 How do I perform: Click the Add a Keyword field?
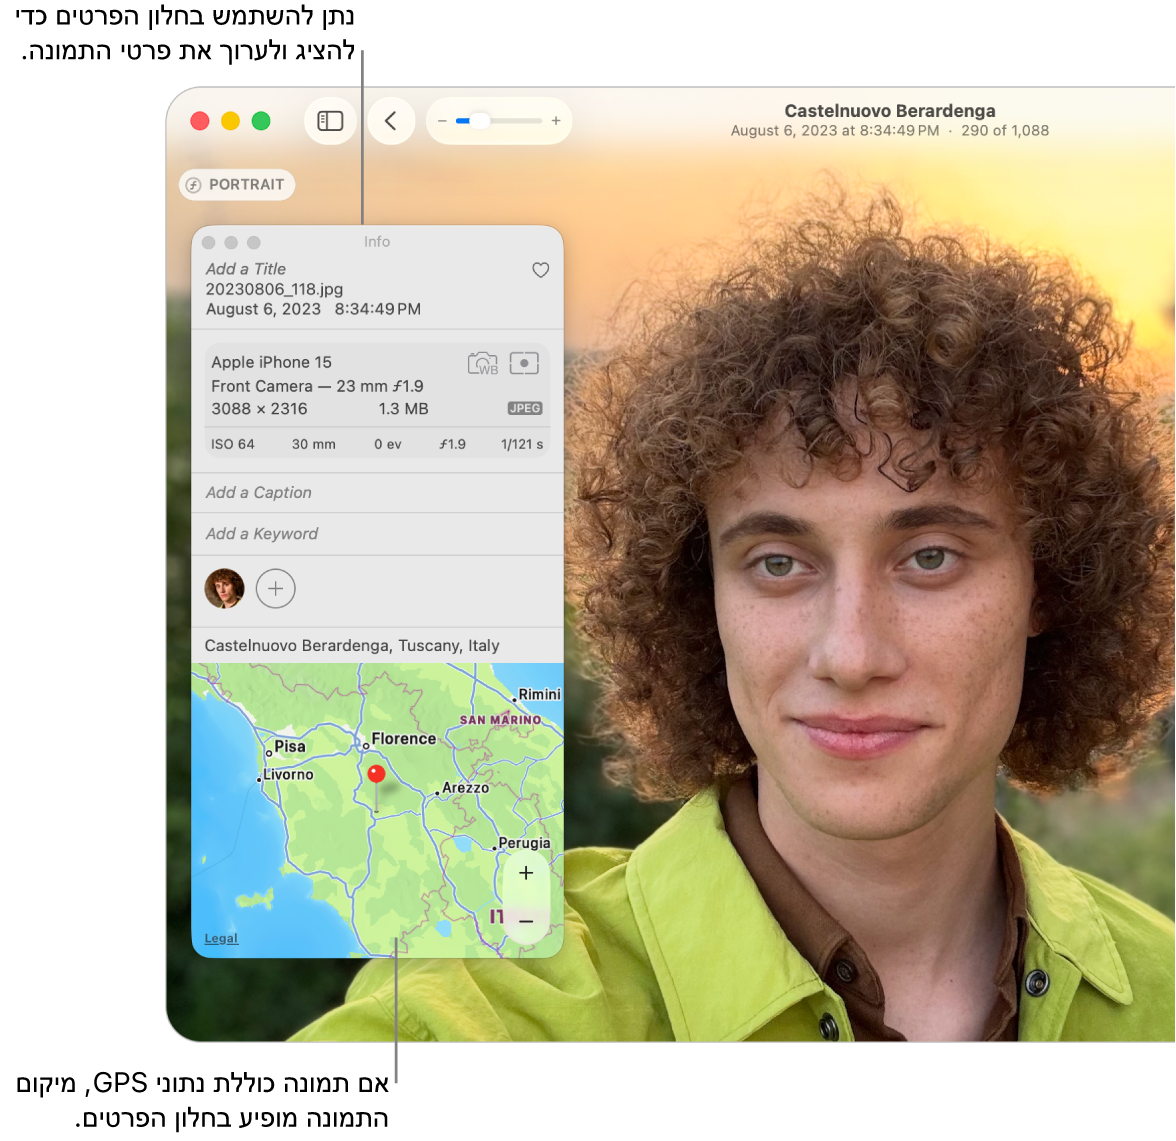tap(262, 534)
